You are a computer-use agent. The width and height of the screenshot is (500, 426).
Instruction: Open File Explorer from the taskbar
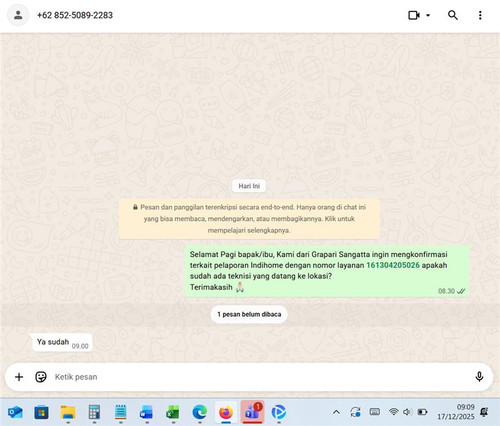(68, 412)
